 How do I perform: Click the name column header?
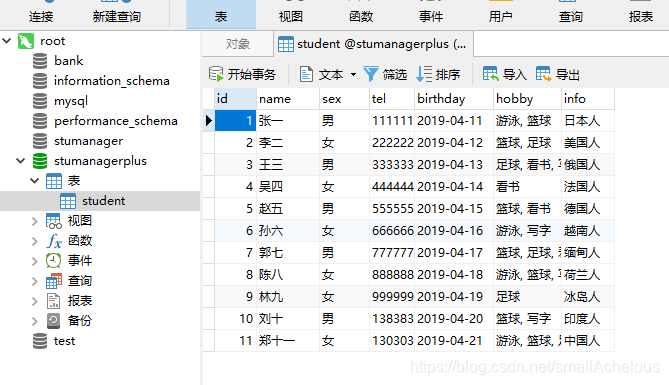288,99
